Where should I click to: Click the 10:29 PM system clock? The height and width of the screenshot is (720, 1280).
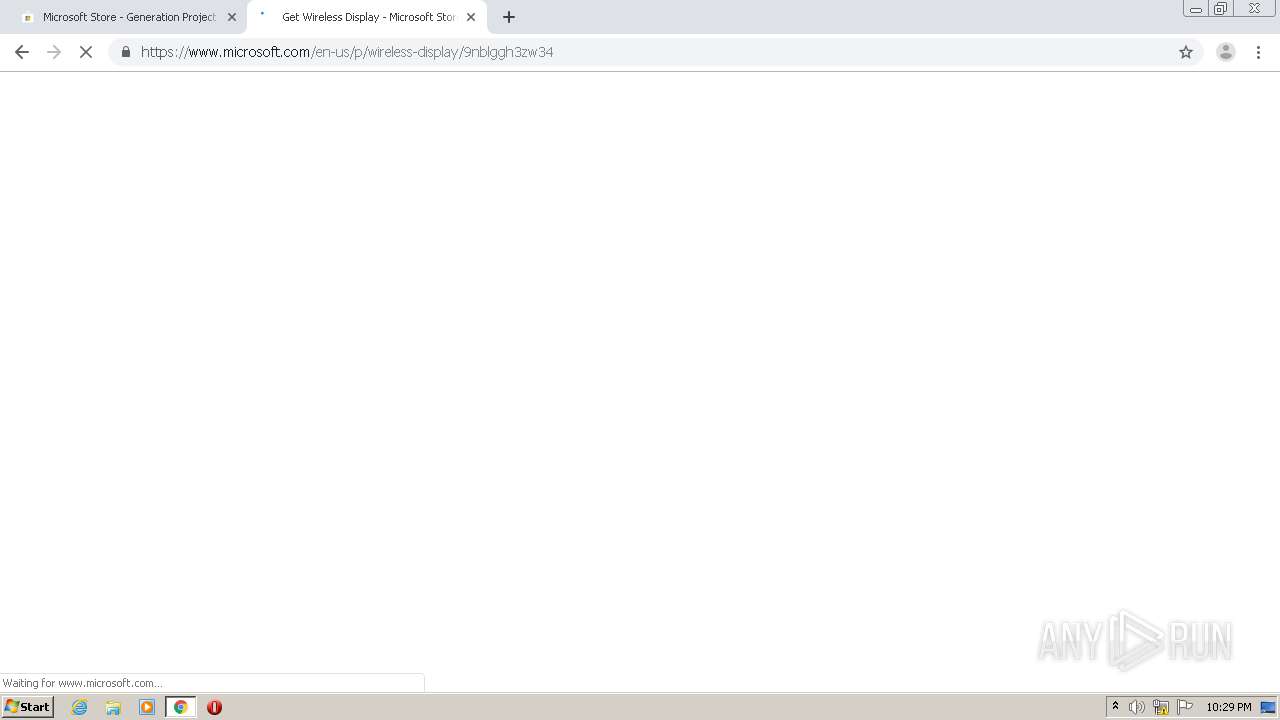1228,707
